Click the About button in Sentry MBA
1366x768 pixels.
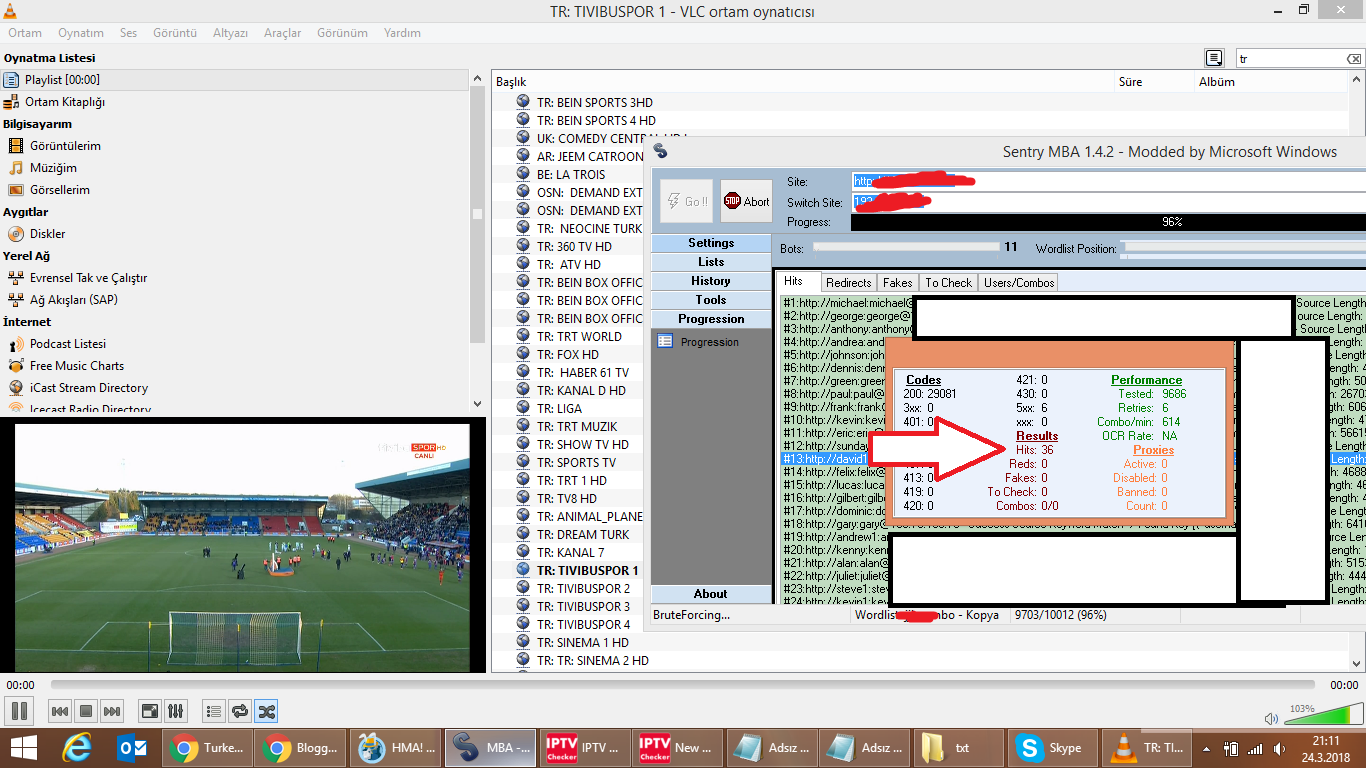[711, 593]
